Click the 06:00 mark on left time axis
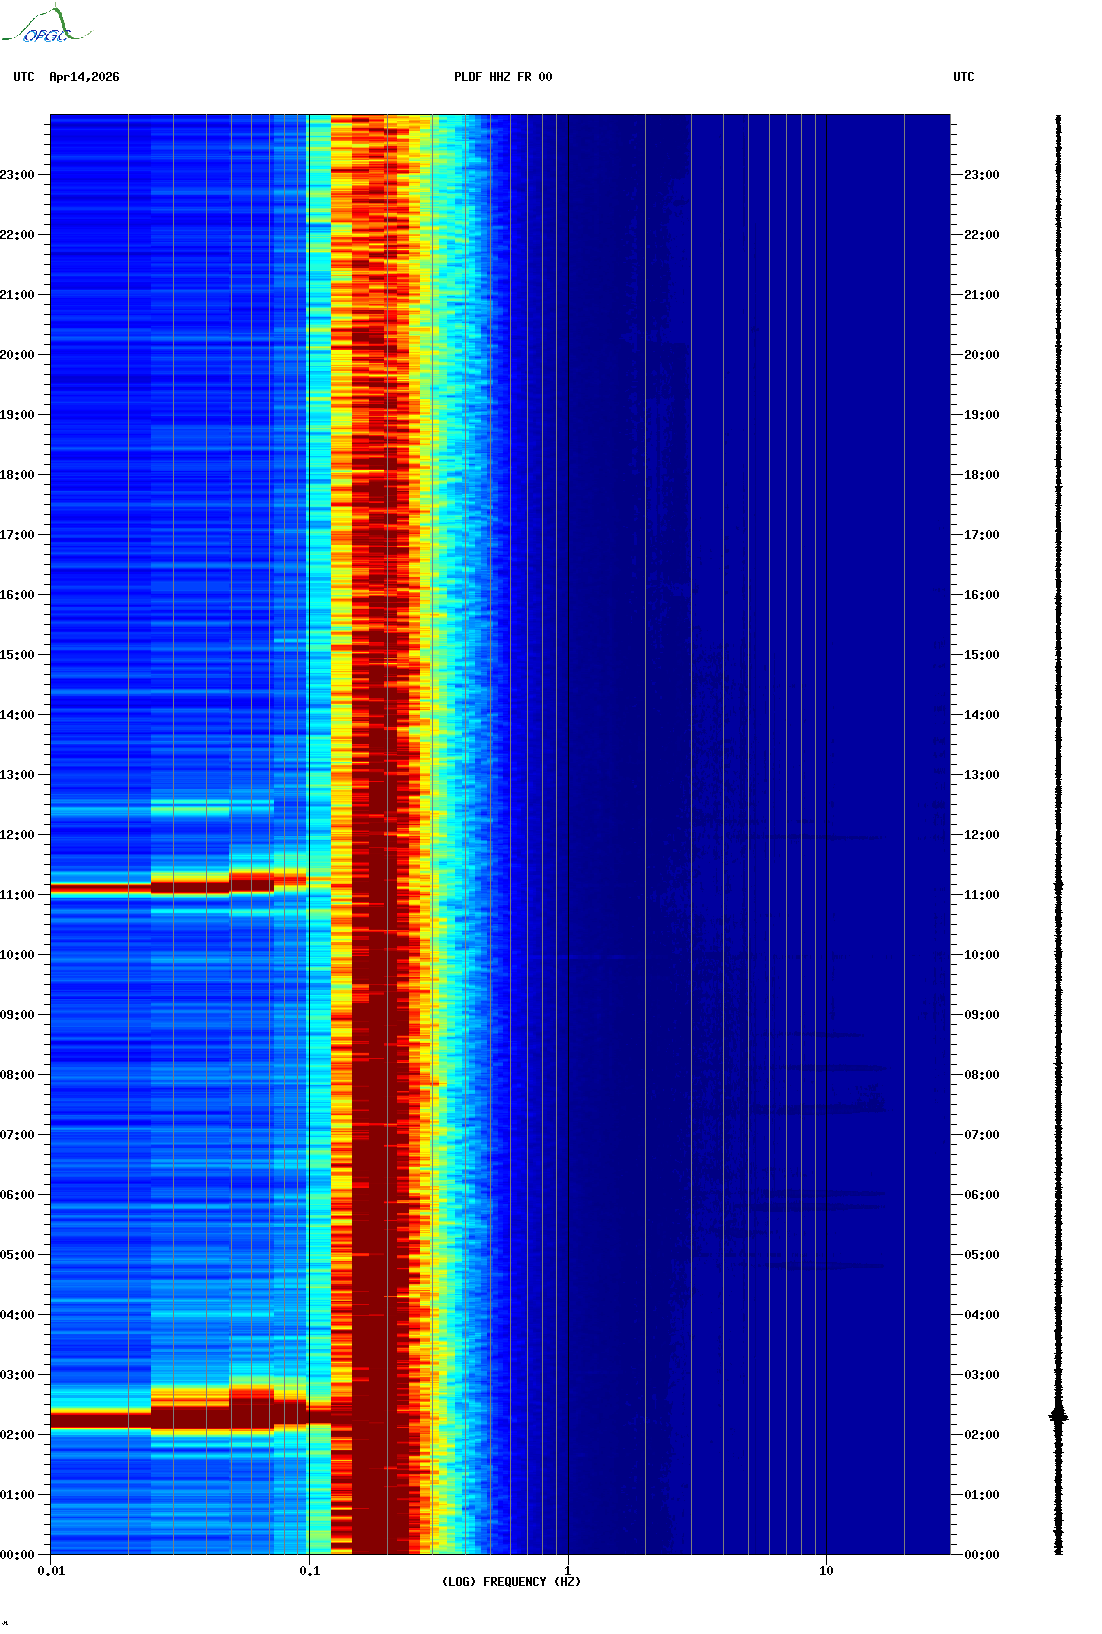 click(x=18, y=1195)
